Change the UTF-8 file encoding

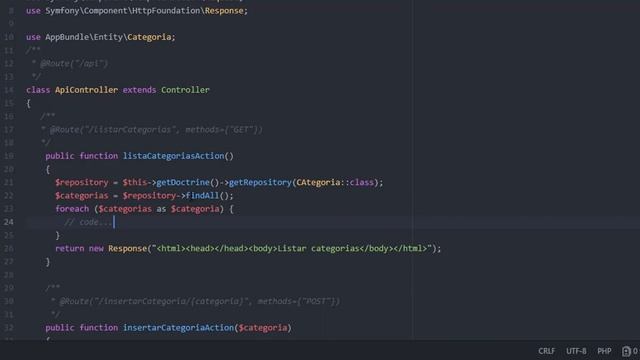point(576,351)
